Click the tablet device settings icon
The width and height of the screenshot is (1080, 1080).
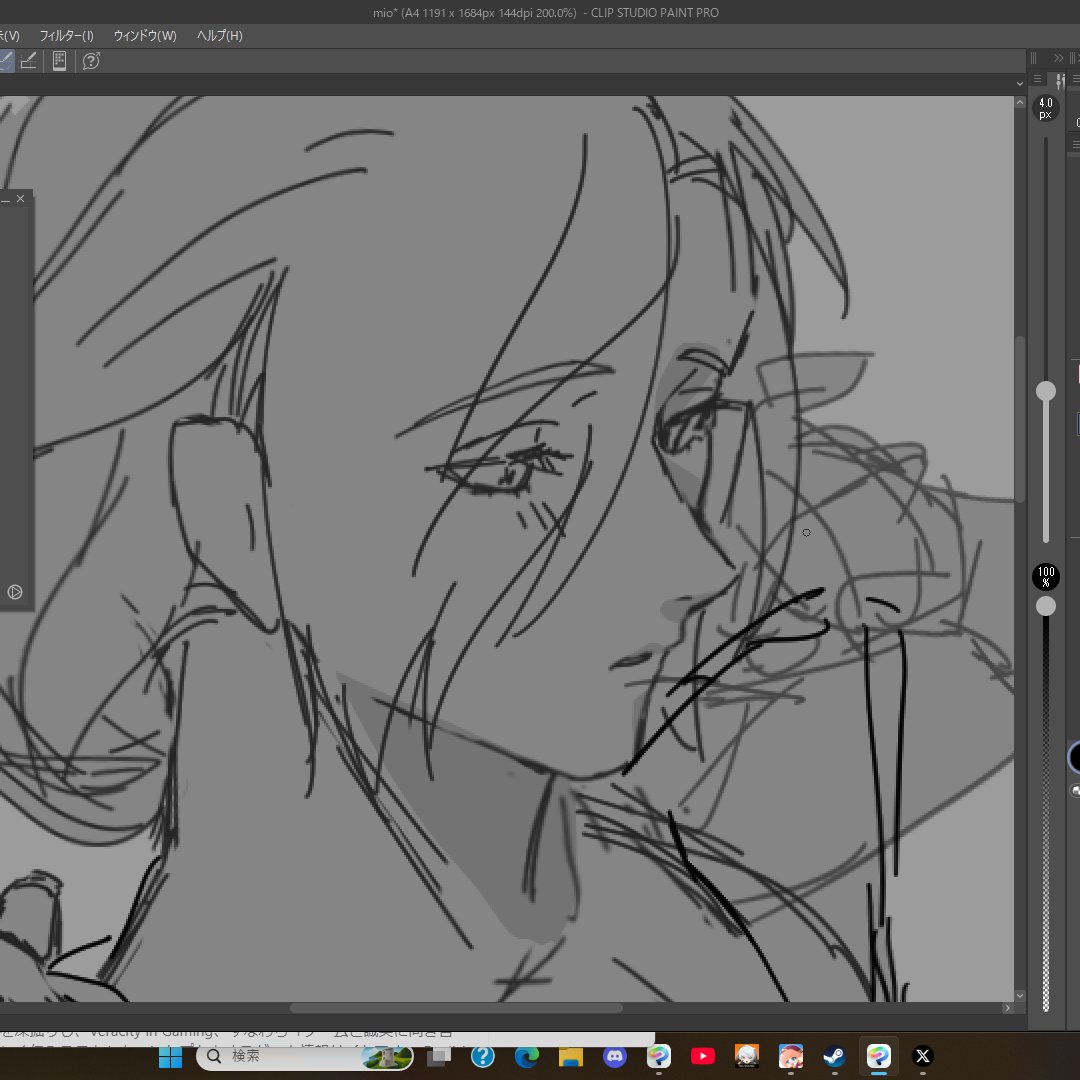59,61
